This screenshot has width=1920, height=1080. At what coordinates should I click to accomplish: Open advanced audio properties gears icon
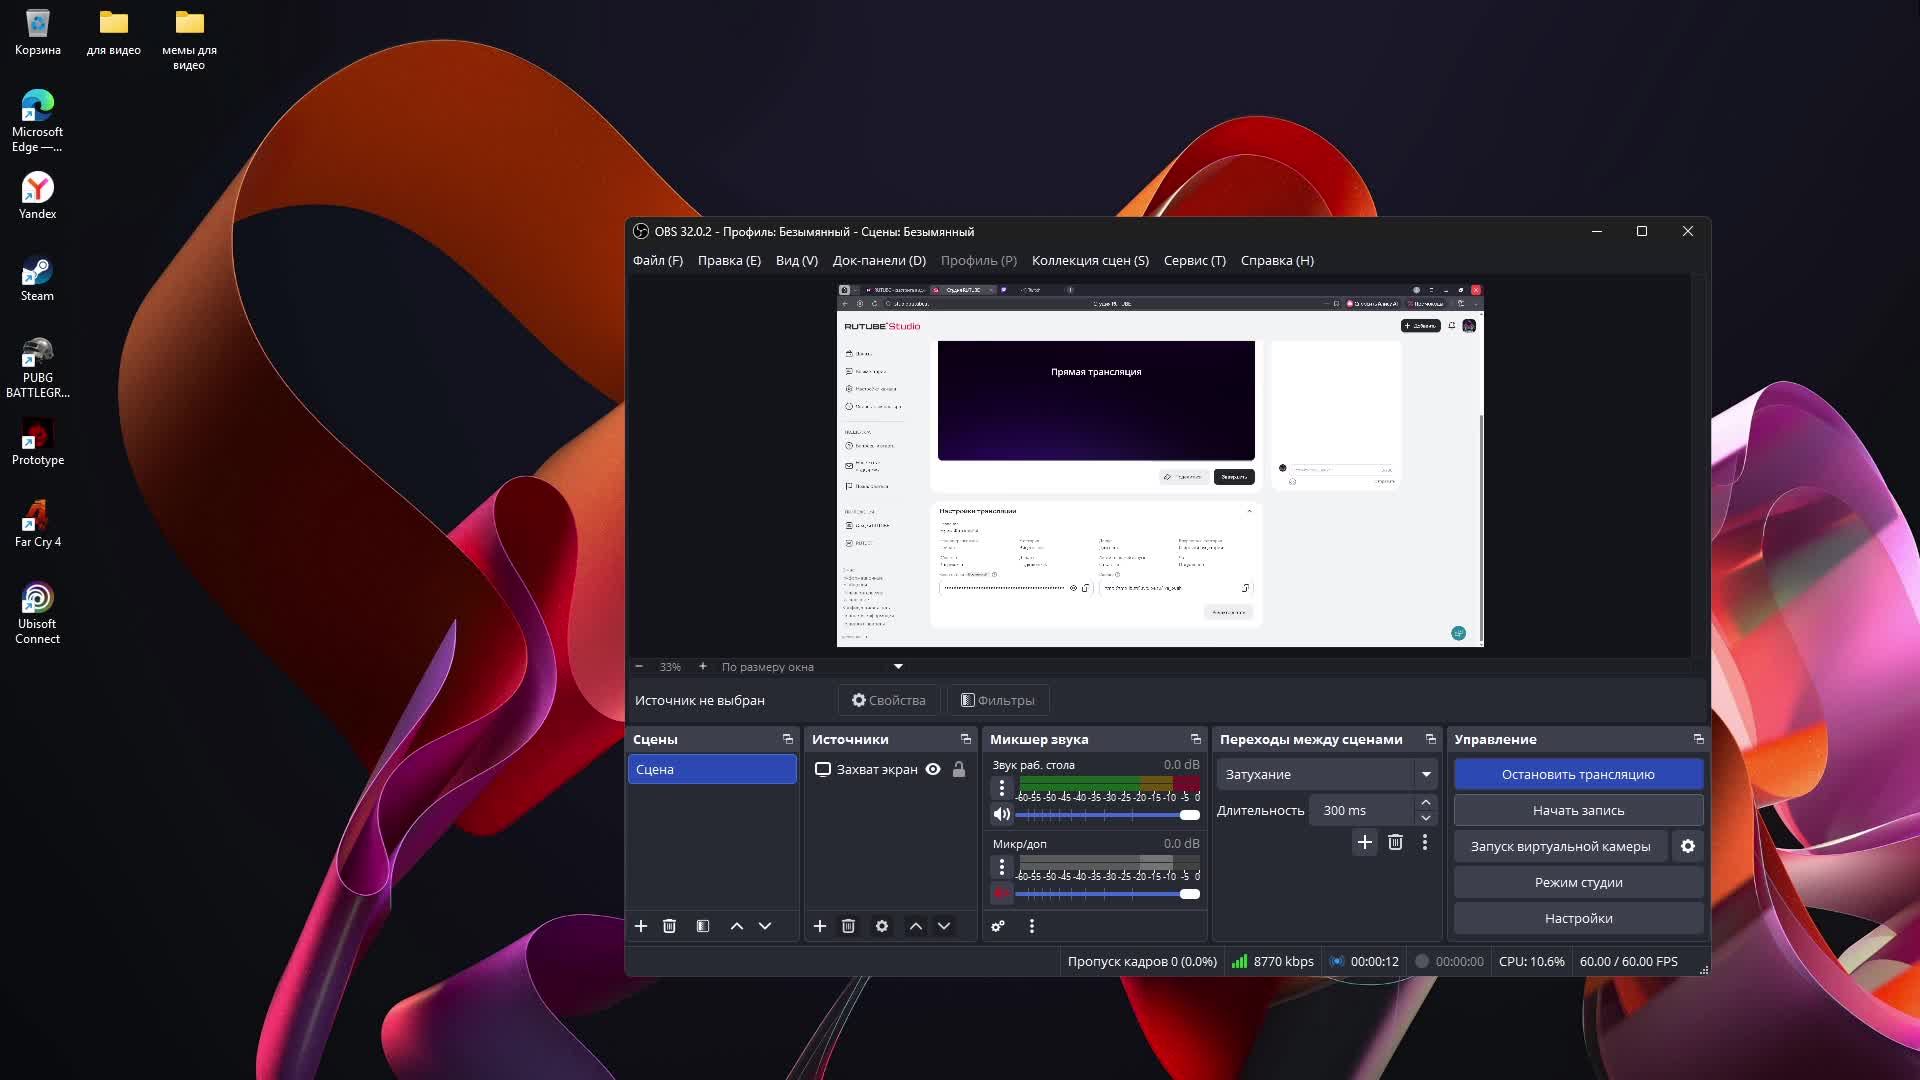(x=998, y=926)
